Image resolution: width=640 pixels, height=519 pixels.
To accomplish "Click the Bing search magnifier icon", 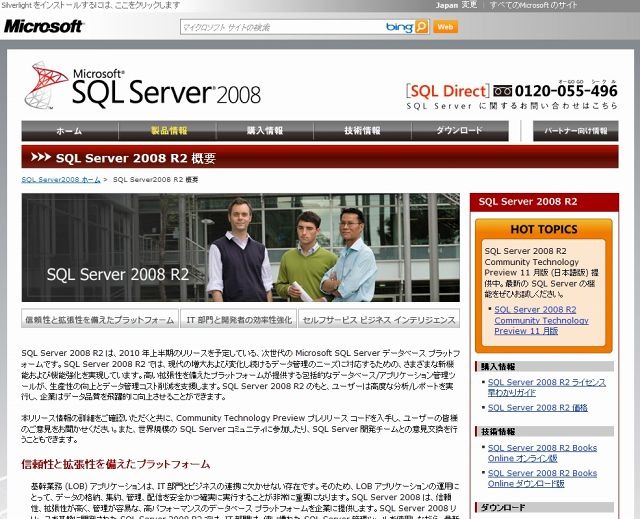I will 422,27.
